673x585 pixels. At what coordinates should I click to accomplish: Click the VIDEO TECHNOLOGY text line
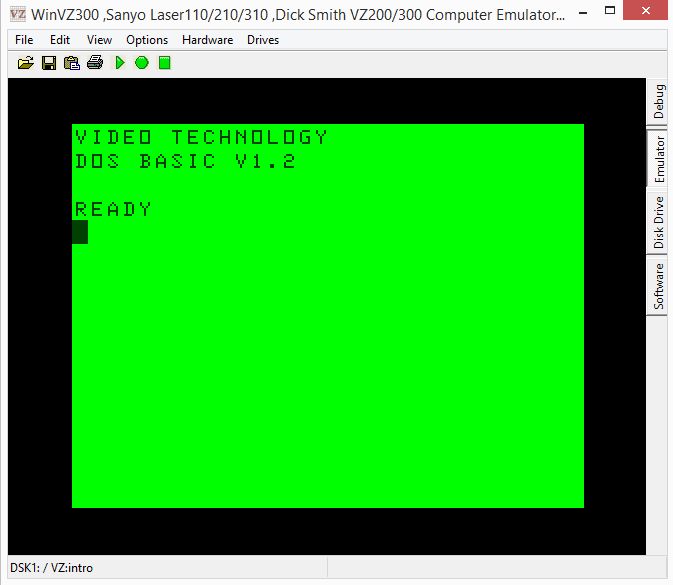[x=201, y=137]
